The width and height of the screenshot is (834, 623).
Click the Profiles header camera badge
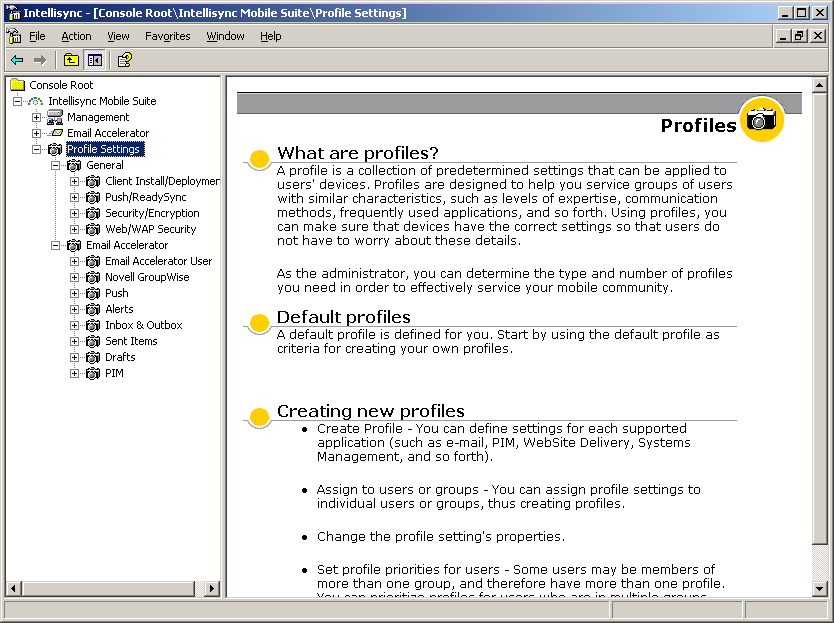762,119
